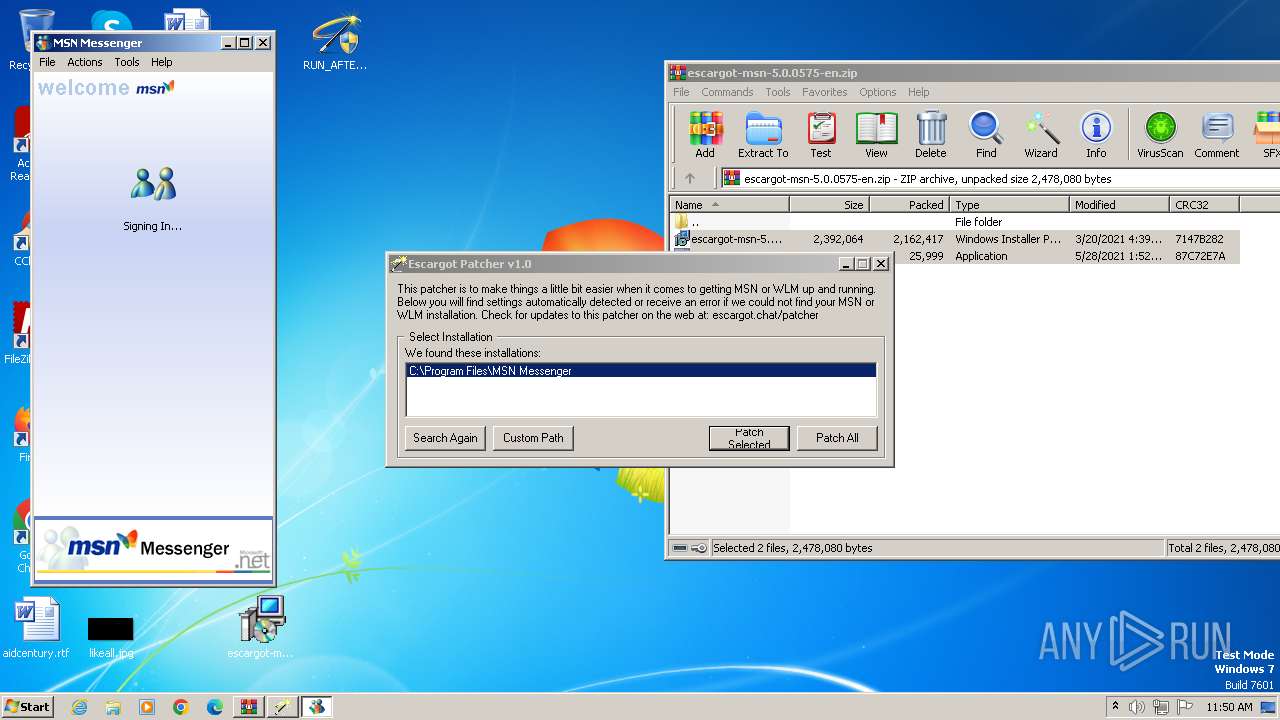Launch the Wizard wand icon
The image size is (1280, 720).
coord(1041,135)
